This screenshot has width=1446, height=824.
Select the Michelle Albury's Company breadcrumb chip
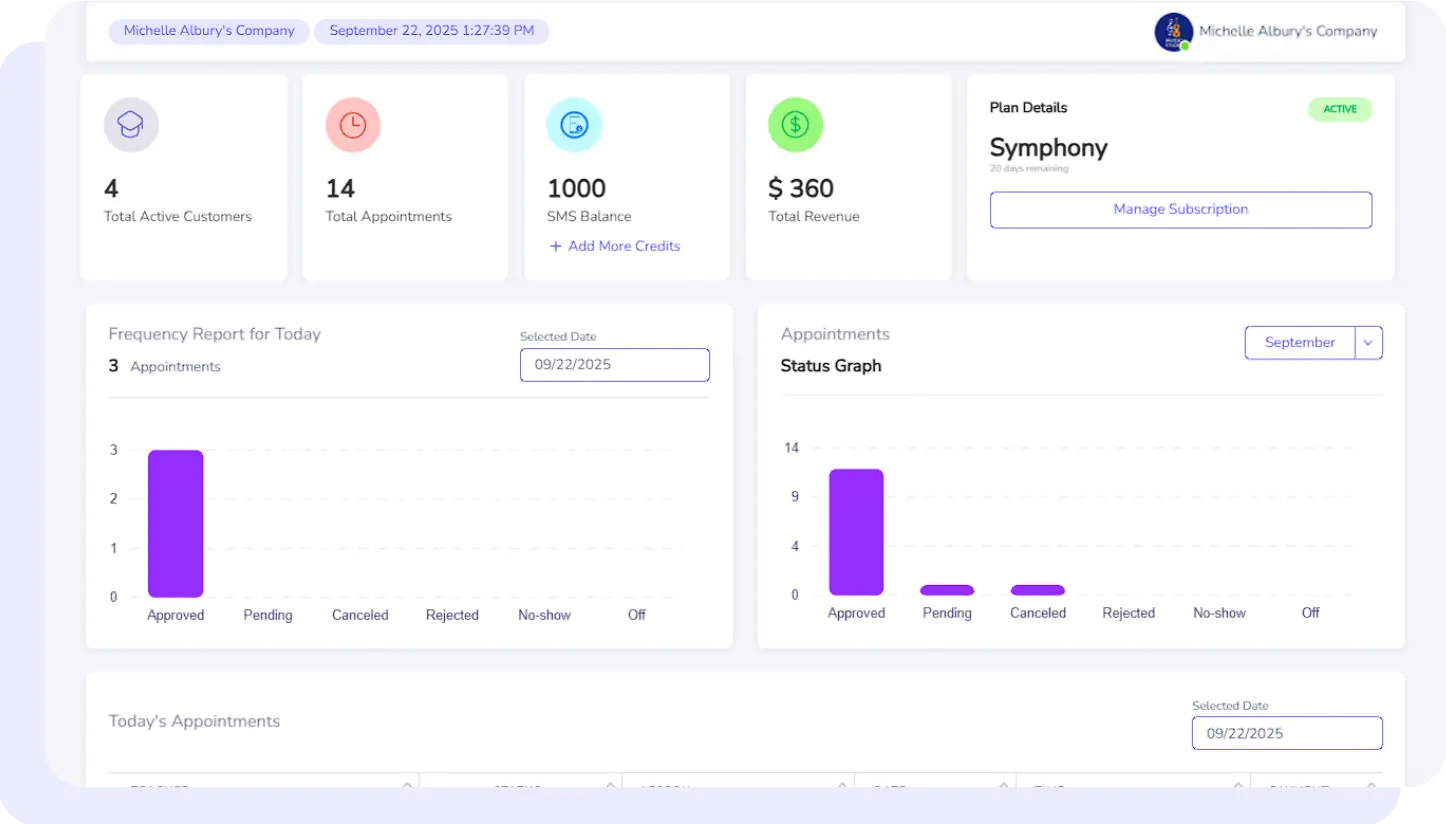(209, 31)
